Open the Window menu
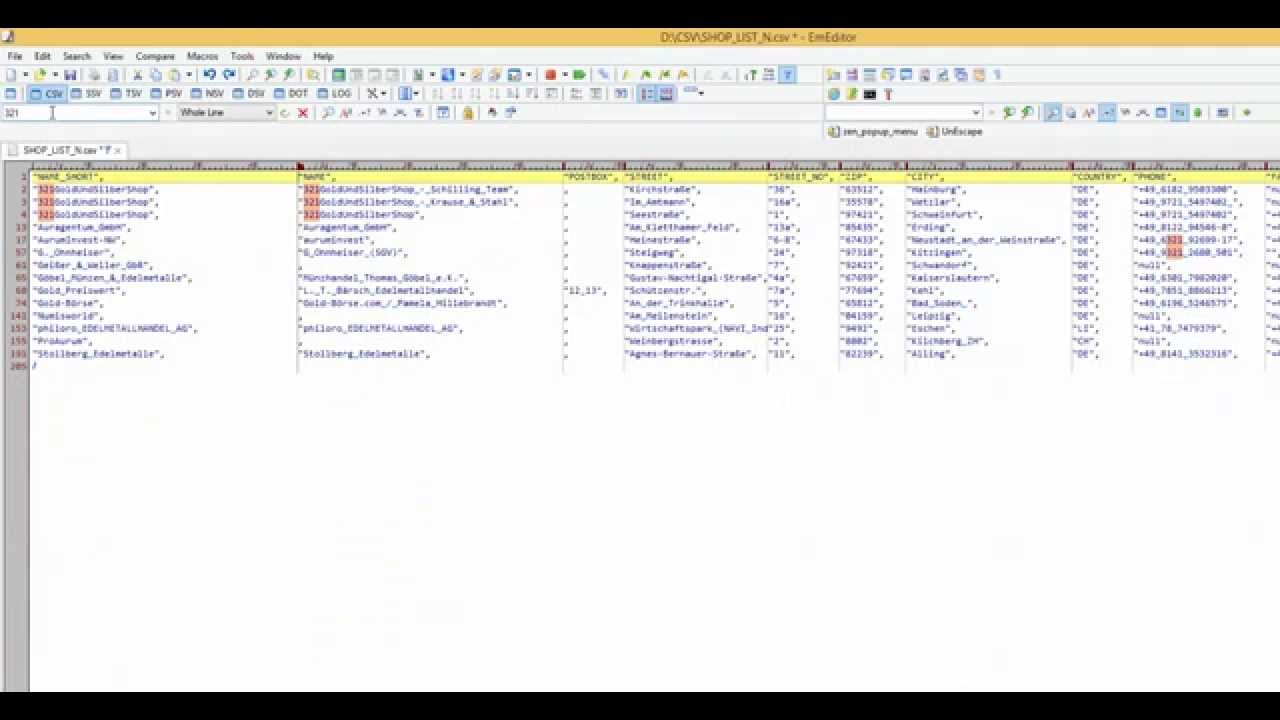The height and width of the screenshot is (720, 1280). pos(283,56)
